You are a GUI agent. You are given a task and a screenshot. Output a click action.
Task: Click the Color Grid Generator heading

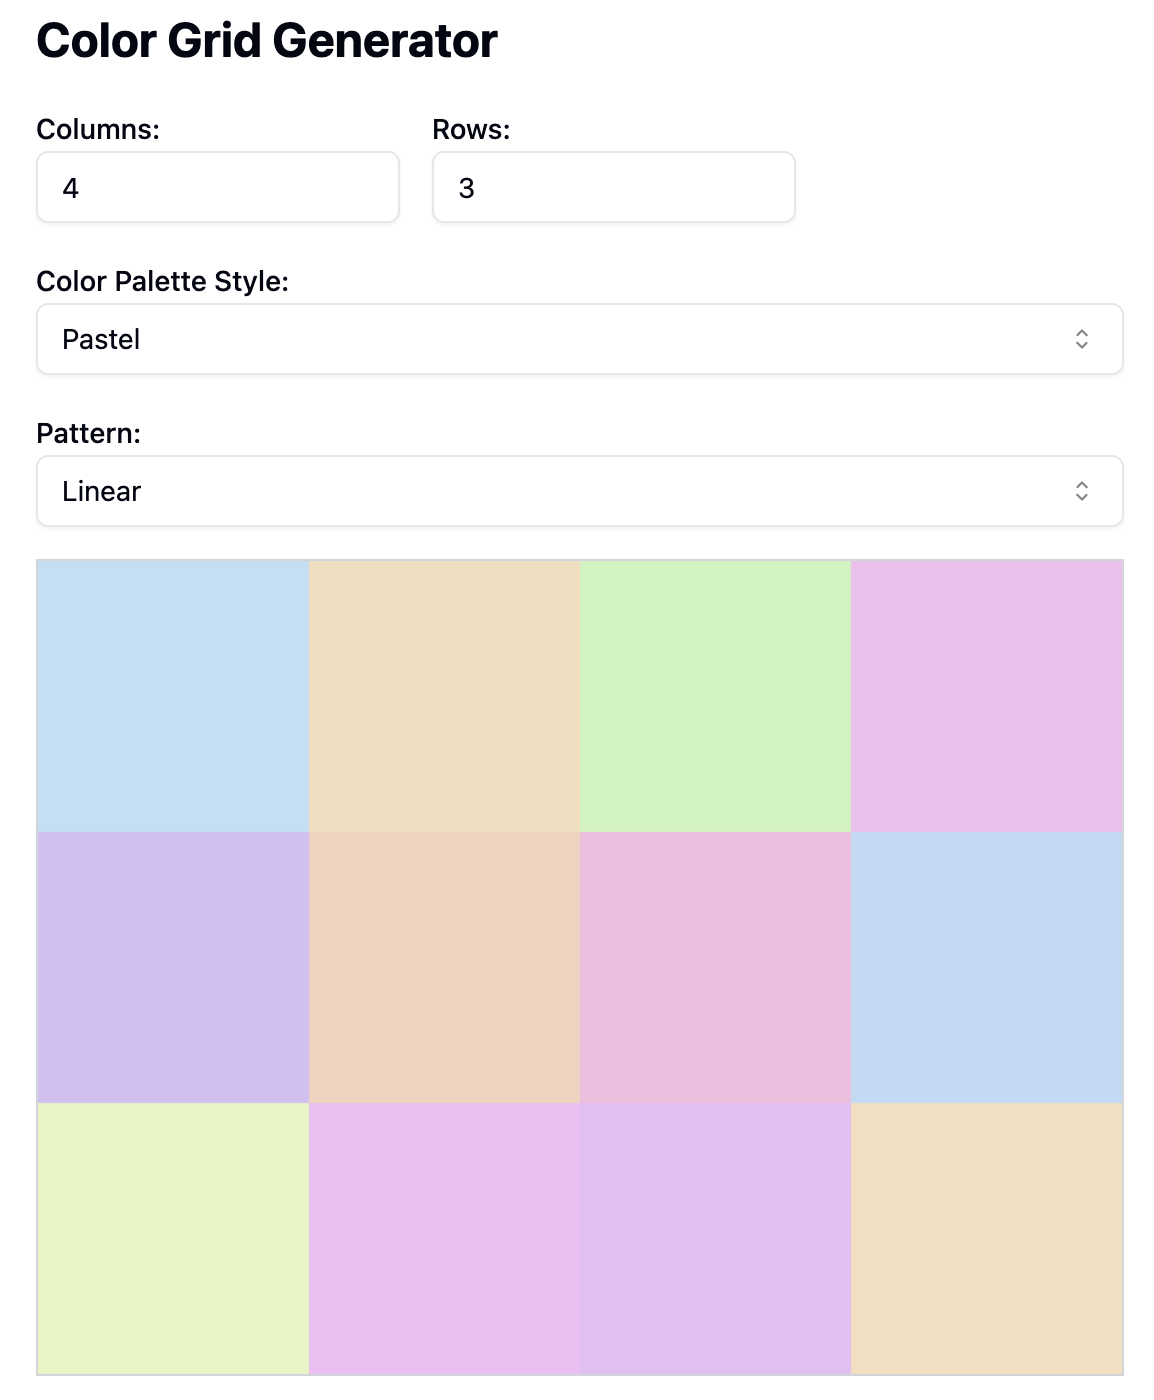pyautogui.click(x=266, y=41)
